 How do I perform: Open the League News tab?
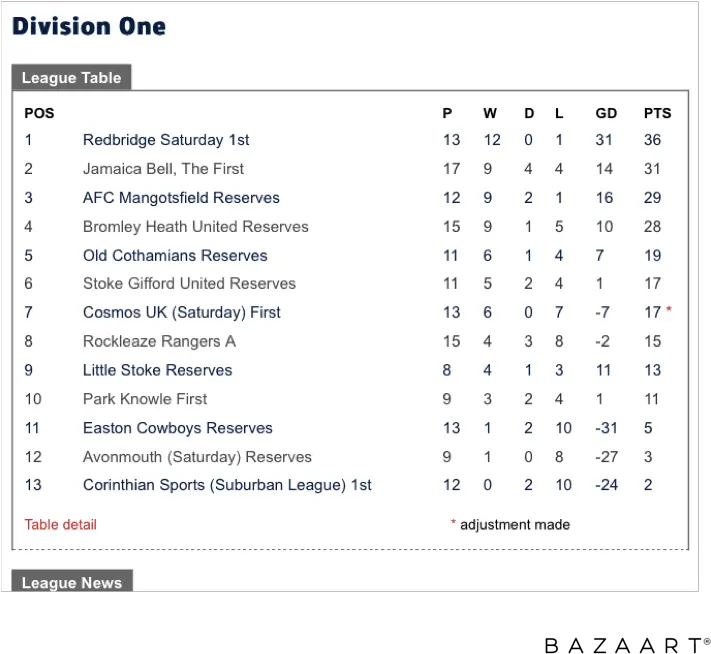pyautogui.click(x=72, y=581)
